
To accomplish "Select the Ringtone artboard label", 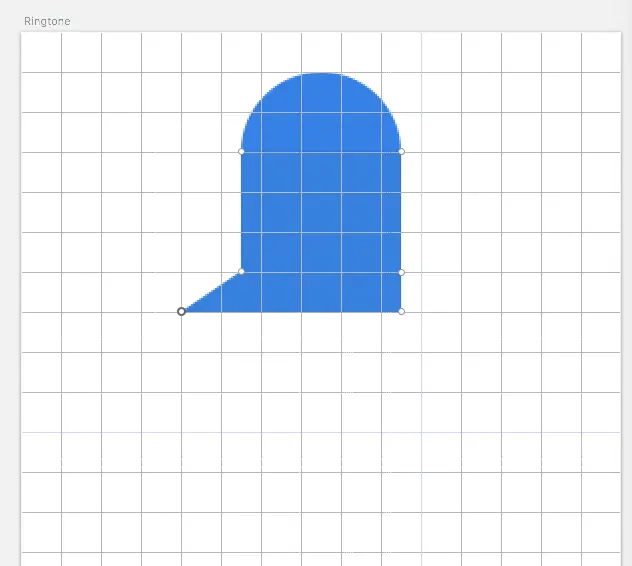I will [x=47, y=21].
